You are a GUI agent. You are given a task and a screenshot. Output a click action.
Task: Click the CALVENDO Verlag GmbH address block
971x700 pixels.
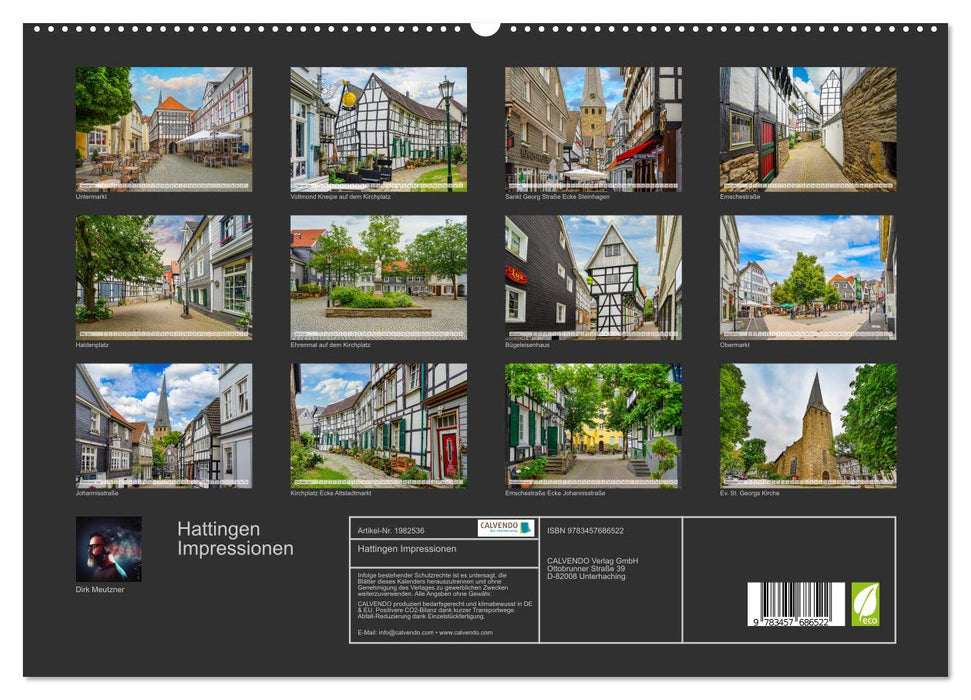coord(594,568)
